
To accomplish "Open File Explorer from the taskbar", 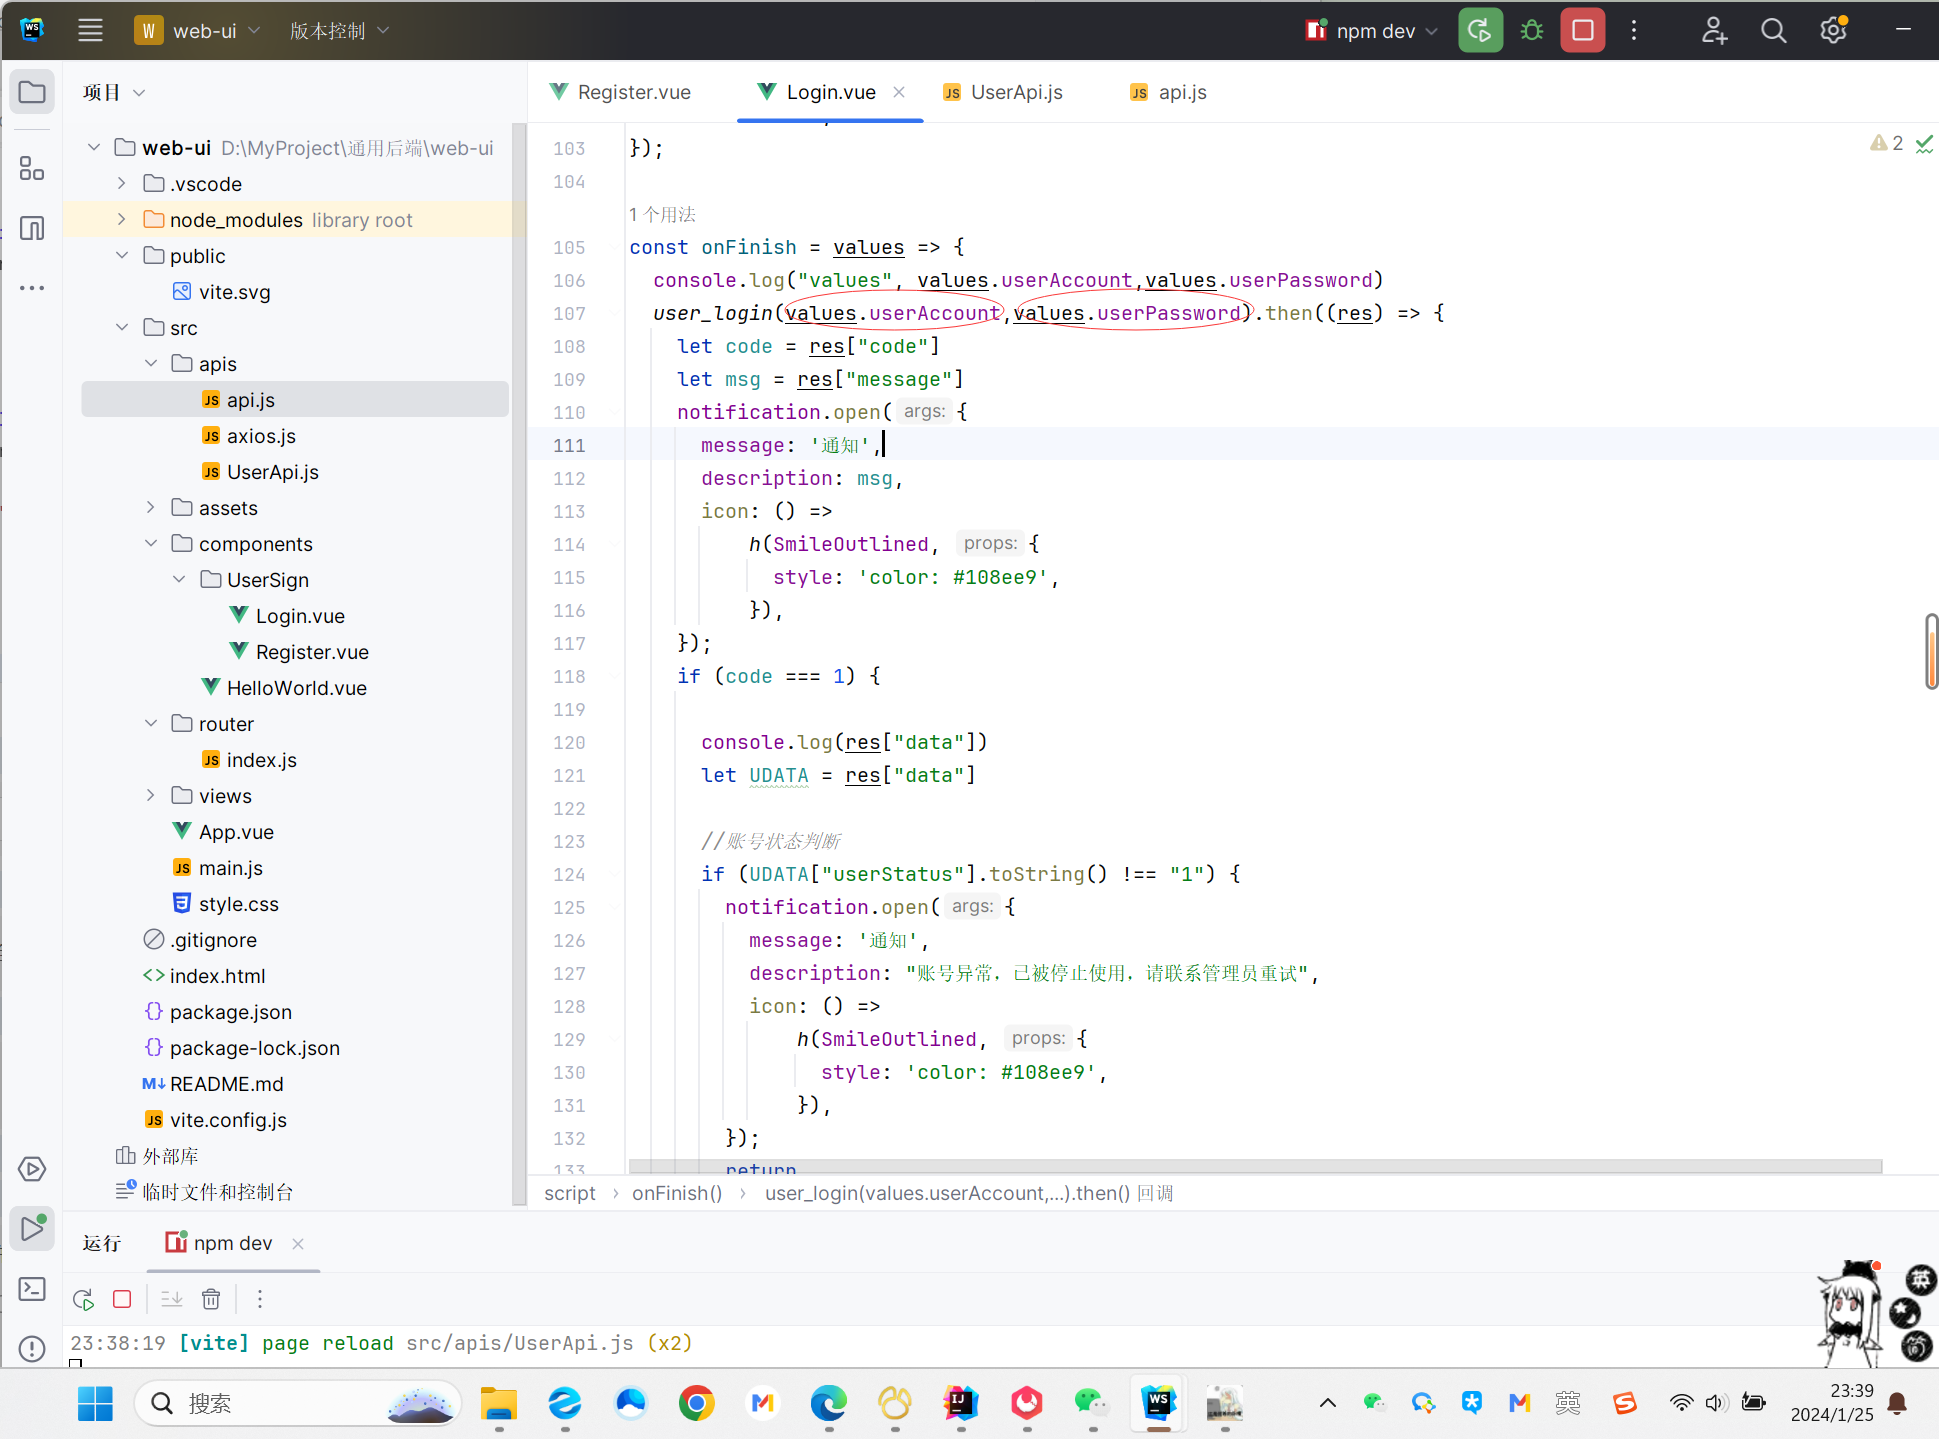I will pos(498,1404).
